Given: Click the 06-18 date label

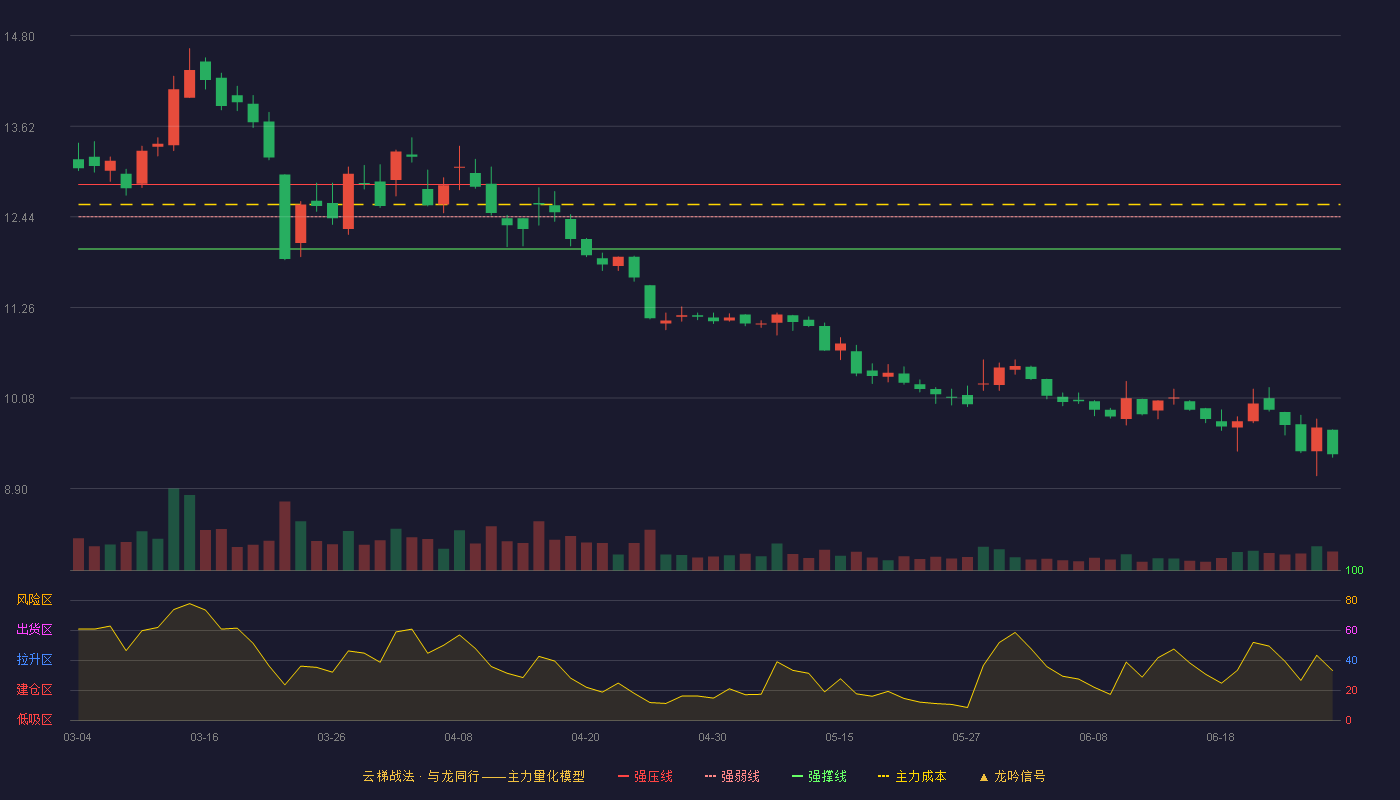Looking at the screenshot, I should [x=1220, y=737].
